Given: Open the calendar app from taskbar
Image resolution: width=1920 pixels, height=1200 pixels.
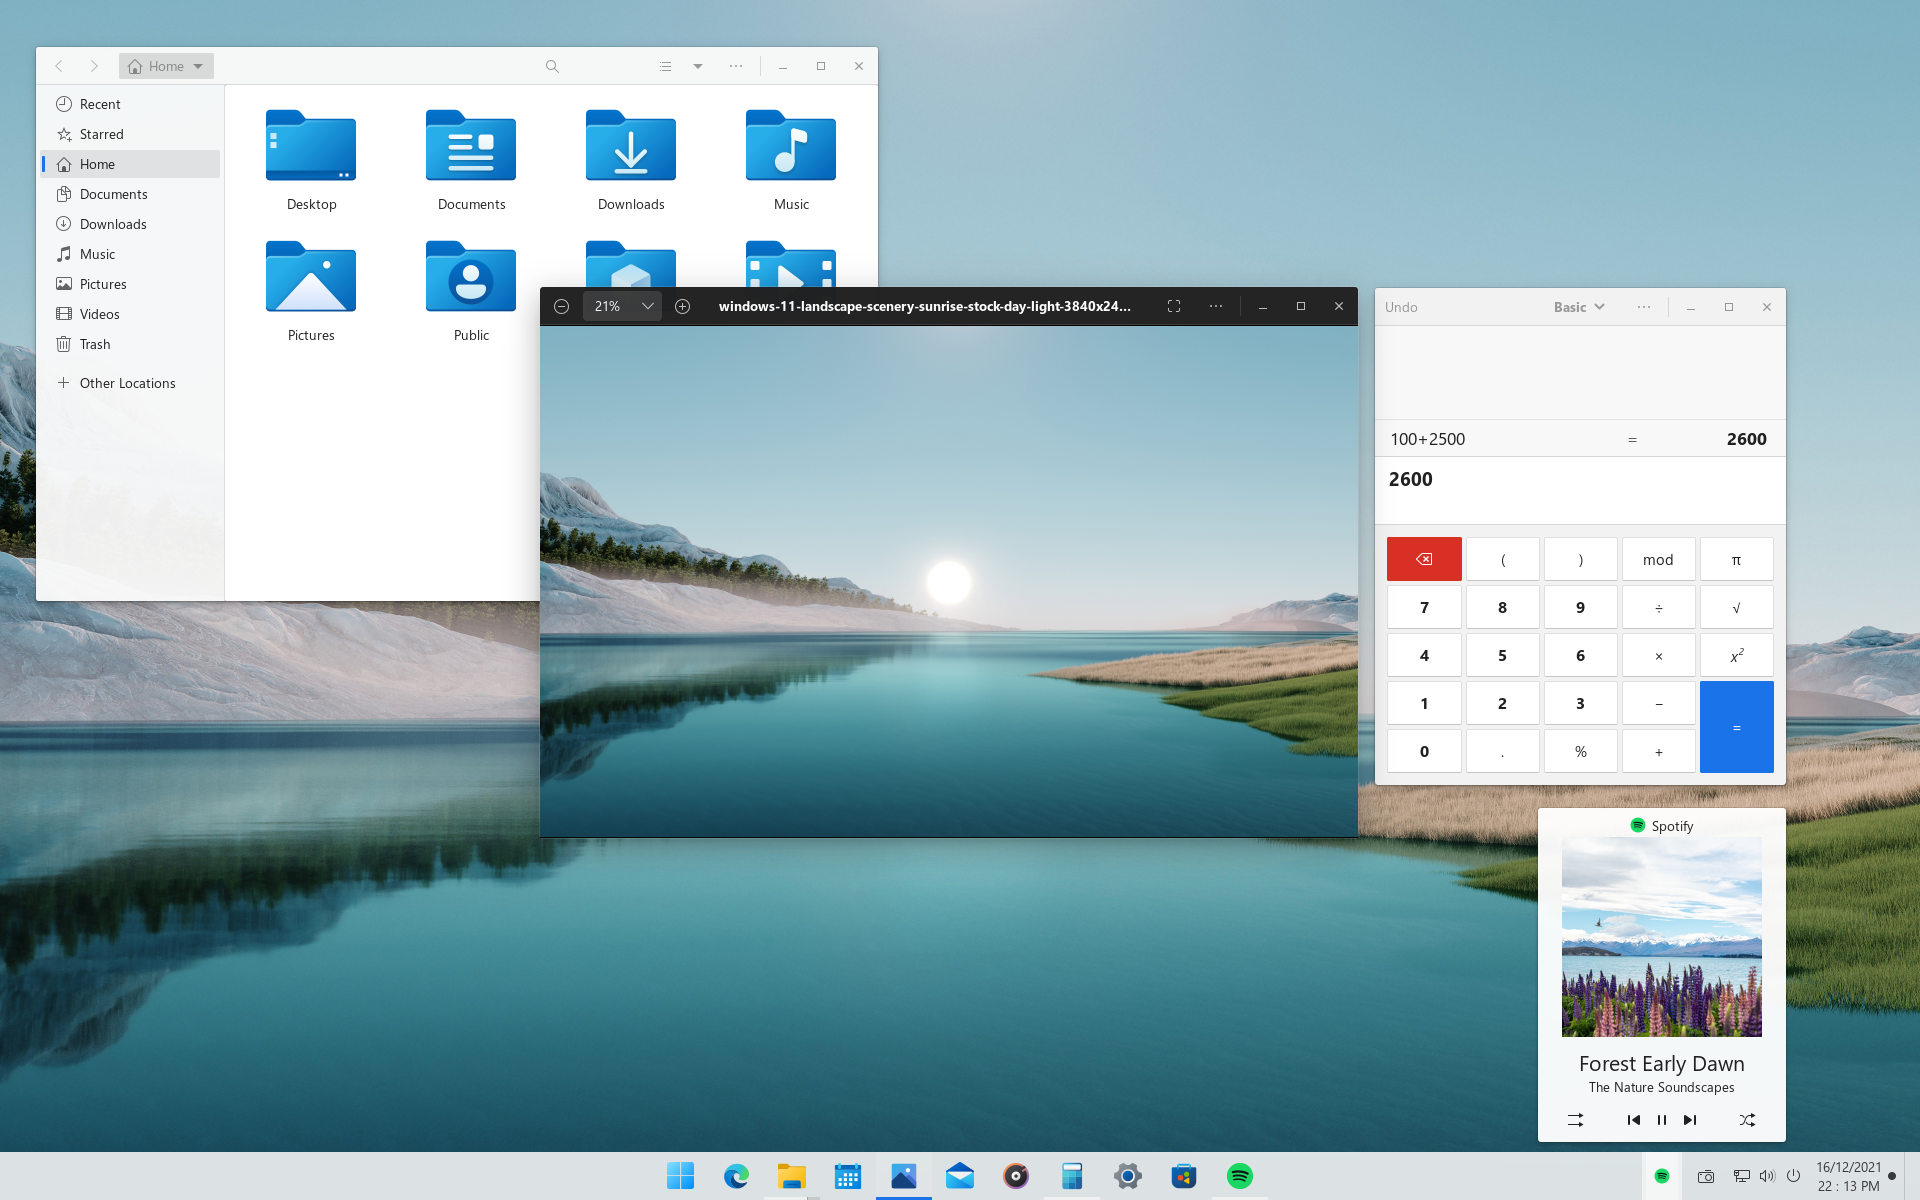Looking at the screenshot, I should tap(848, 1176).
